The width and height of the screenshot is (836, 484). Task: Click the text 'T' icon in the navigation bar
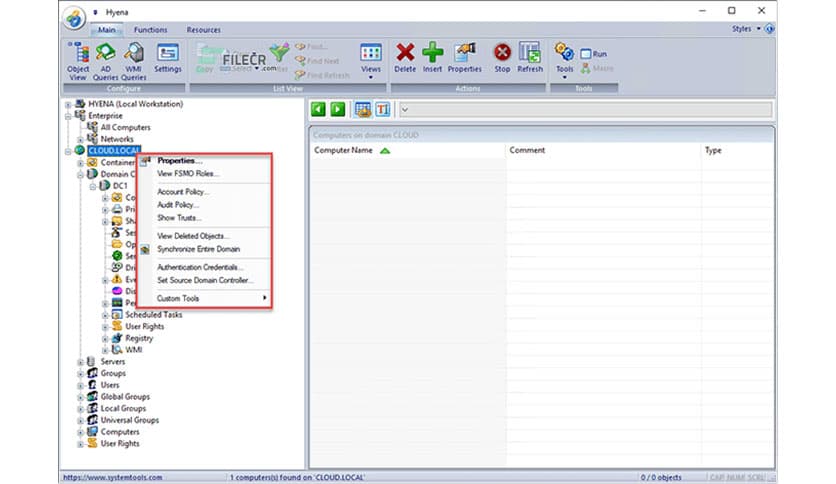[x=383, y=109]
